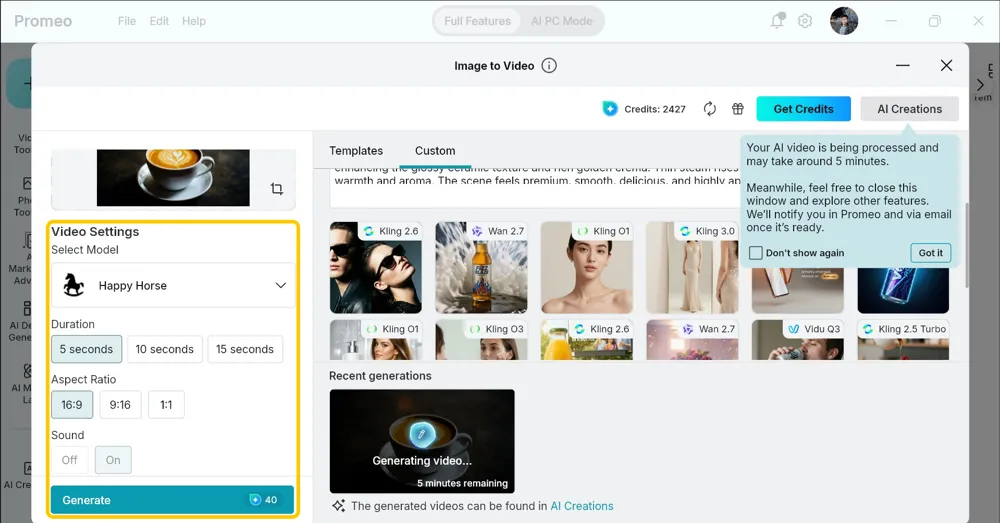This screenshot has width=1000, height=523.
Task: Select the Wan 2.7 bottle splash template
Action: pos(481,267)
